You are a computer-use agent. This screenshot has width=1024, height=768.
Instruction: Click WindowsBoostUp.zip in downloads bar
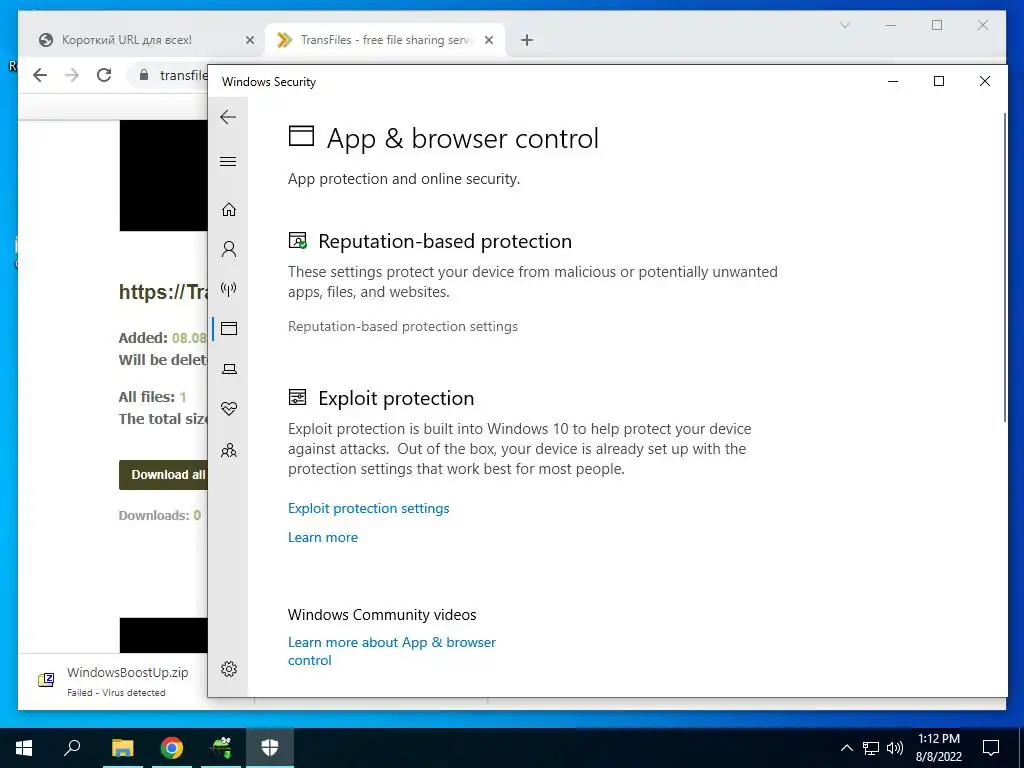127,673
